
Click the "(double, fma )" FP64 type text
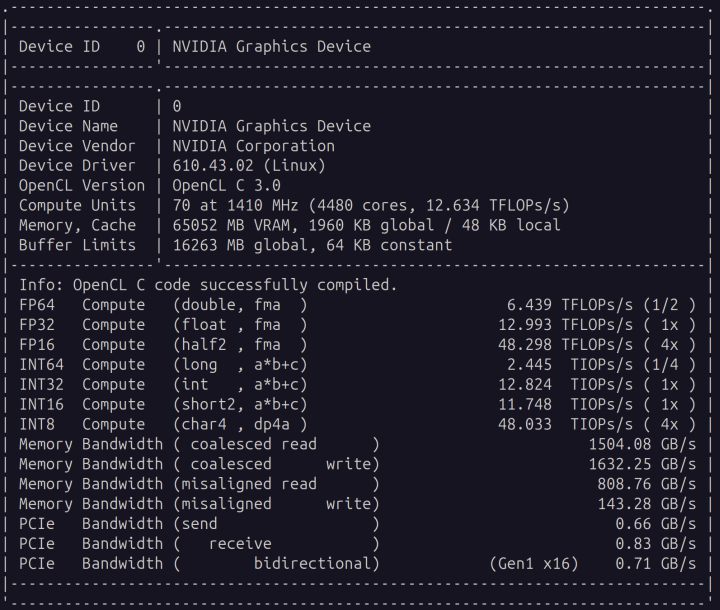(x=240, y=305)
